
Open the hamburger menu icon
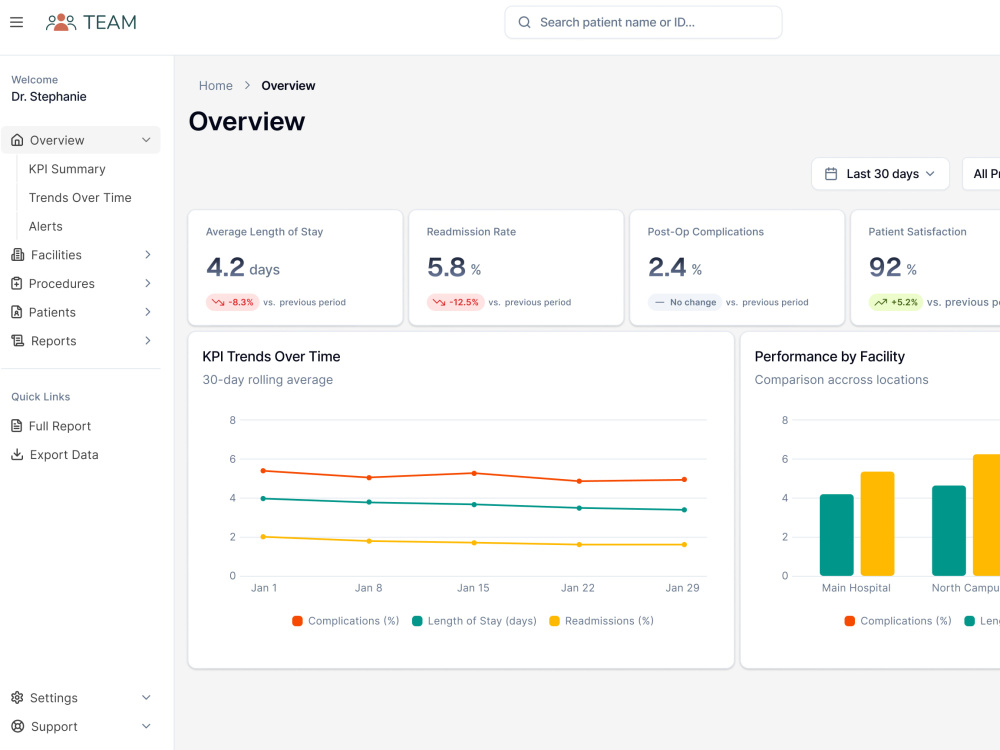pyautogui.click(x=17, y=22)
